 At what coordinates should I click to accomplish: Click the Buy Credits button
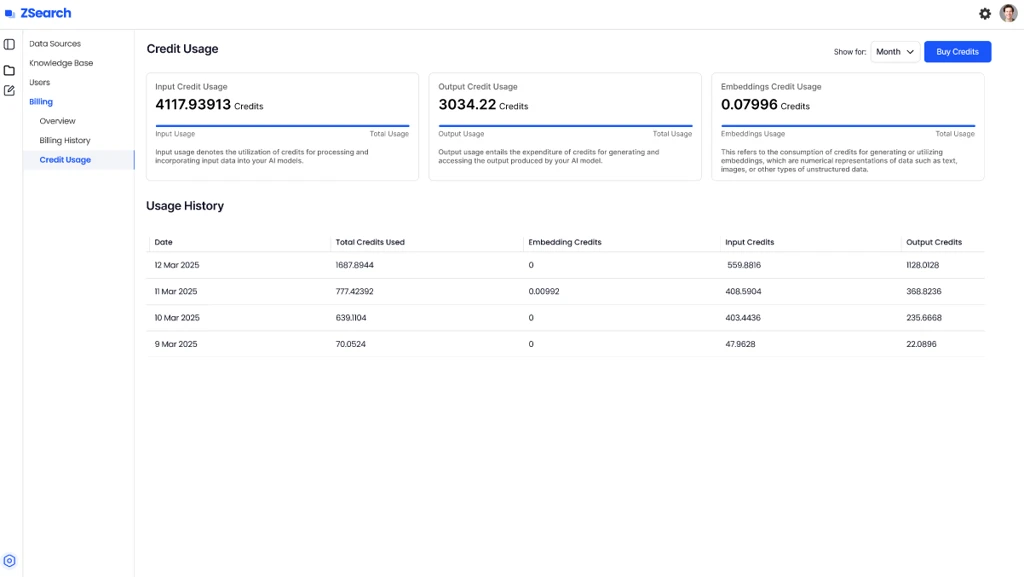[x=957, y=52]
